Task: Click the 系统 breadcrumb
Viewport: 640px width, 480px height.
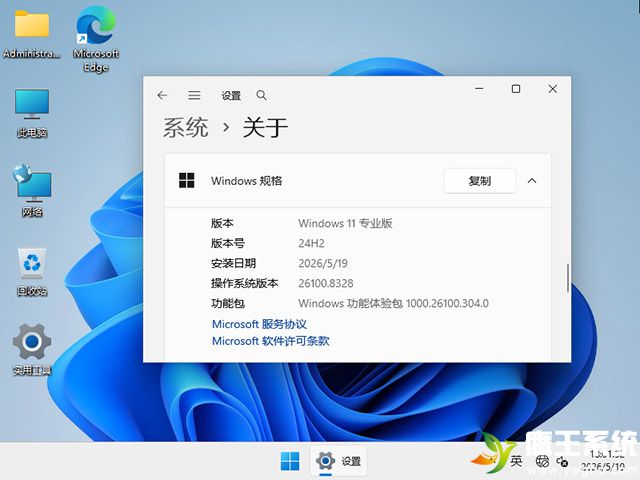Action: tap(186, 127)
